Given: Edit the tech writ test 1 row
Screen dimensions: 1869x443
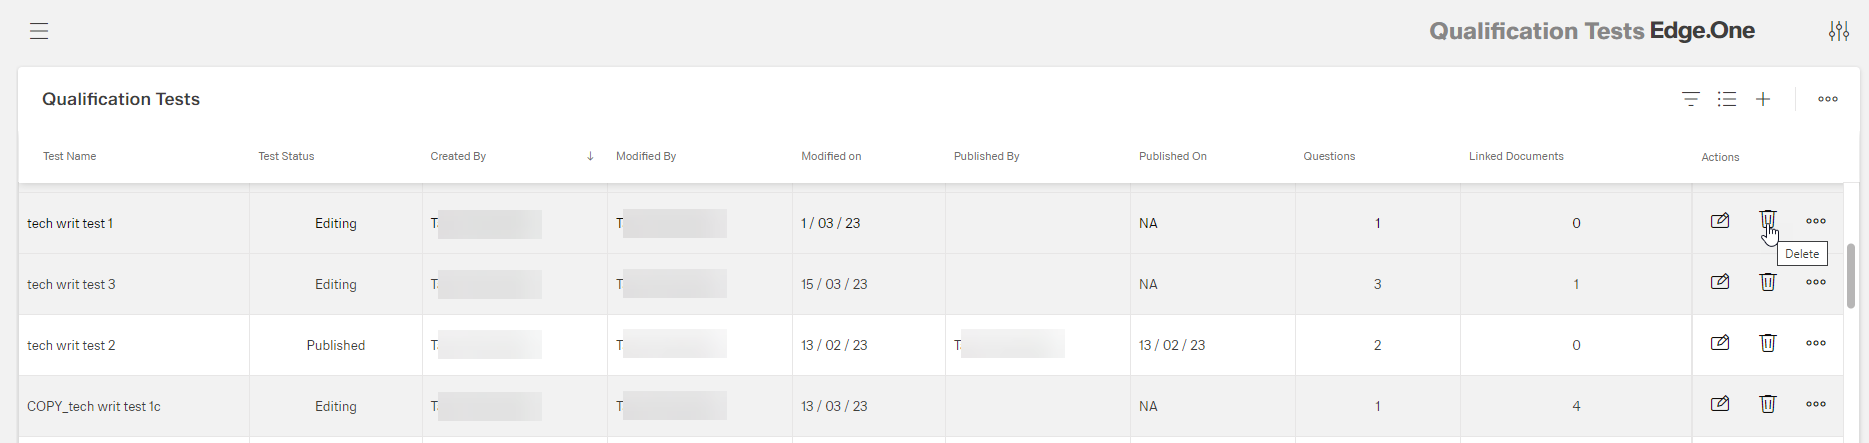Looking at the screenshot, I should [1720, 221].
